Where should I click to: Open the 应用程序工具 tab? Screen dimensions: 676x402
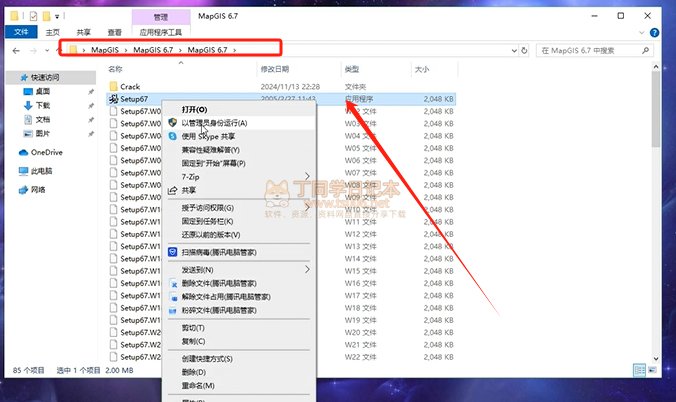[x=161, y=32]
